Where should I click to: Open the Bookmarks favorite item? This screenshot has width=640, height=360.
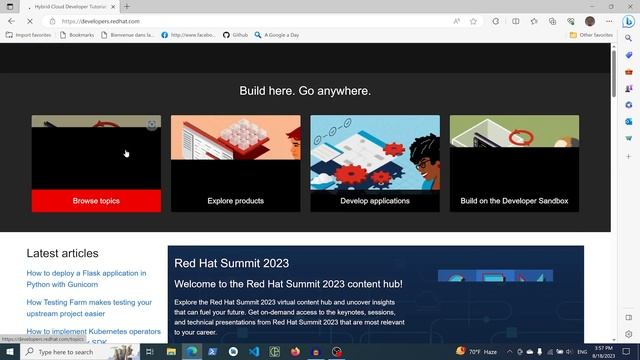[x=77, y=35]
